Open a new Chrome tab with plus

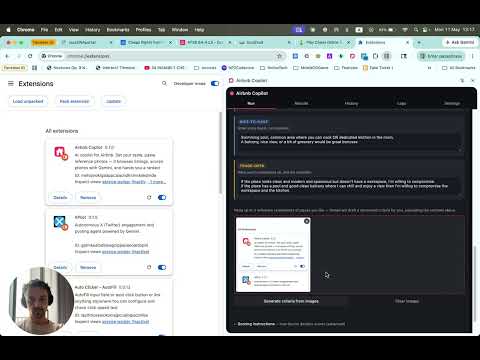419,42
